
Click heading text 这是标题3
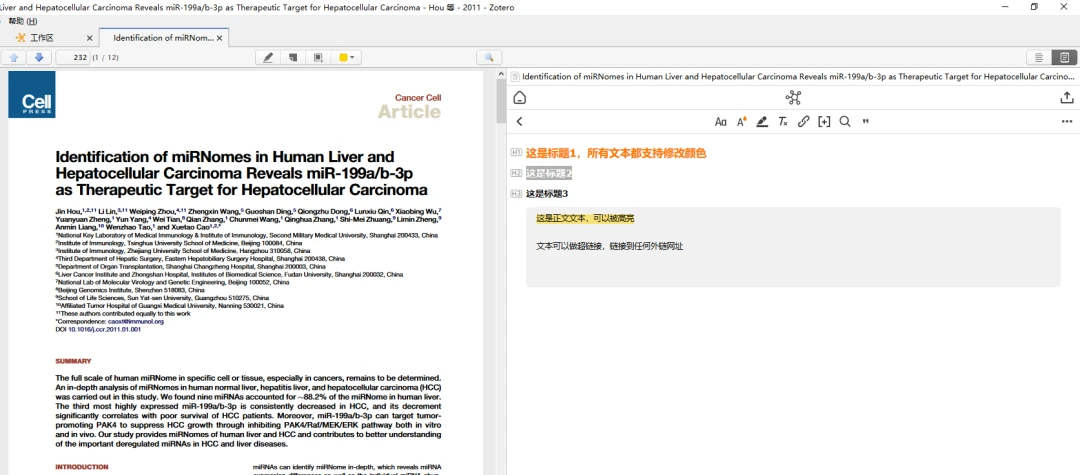click(547, 193)
